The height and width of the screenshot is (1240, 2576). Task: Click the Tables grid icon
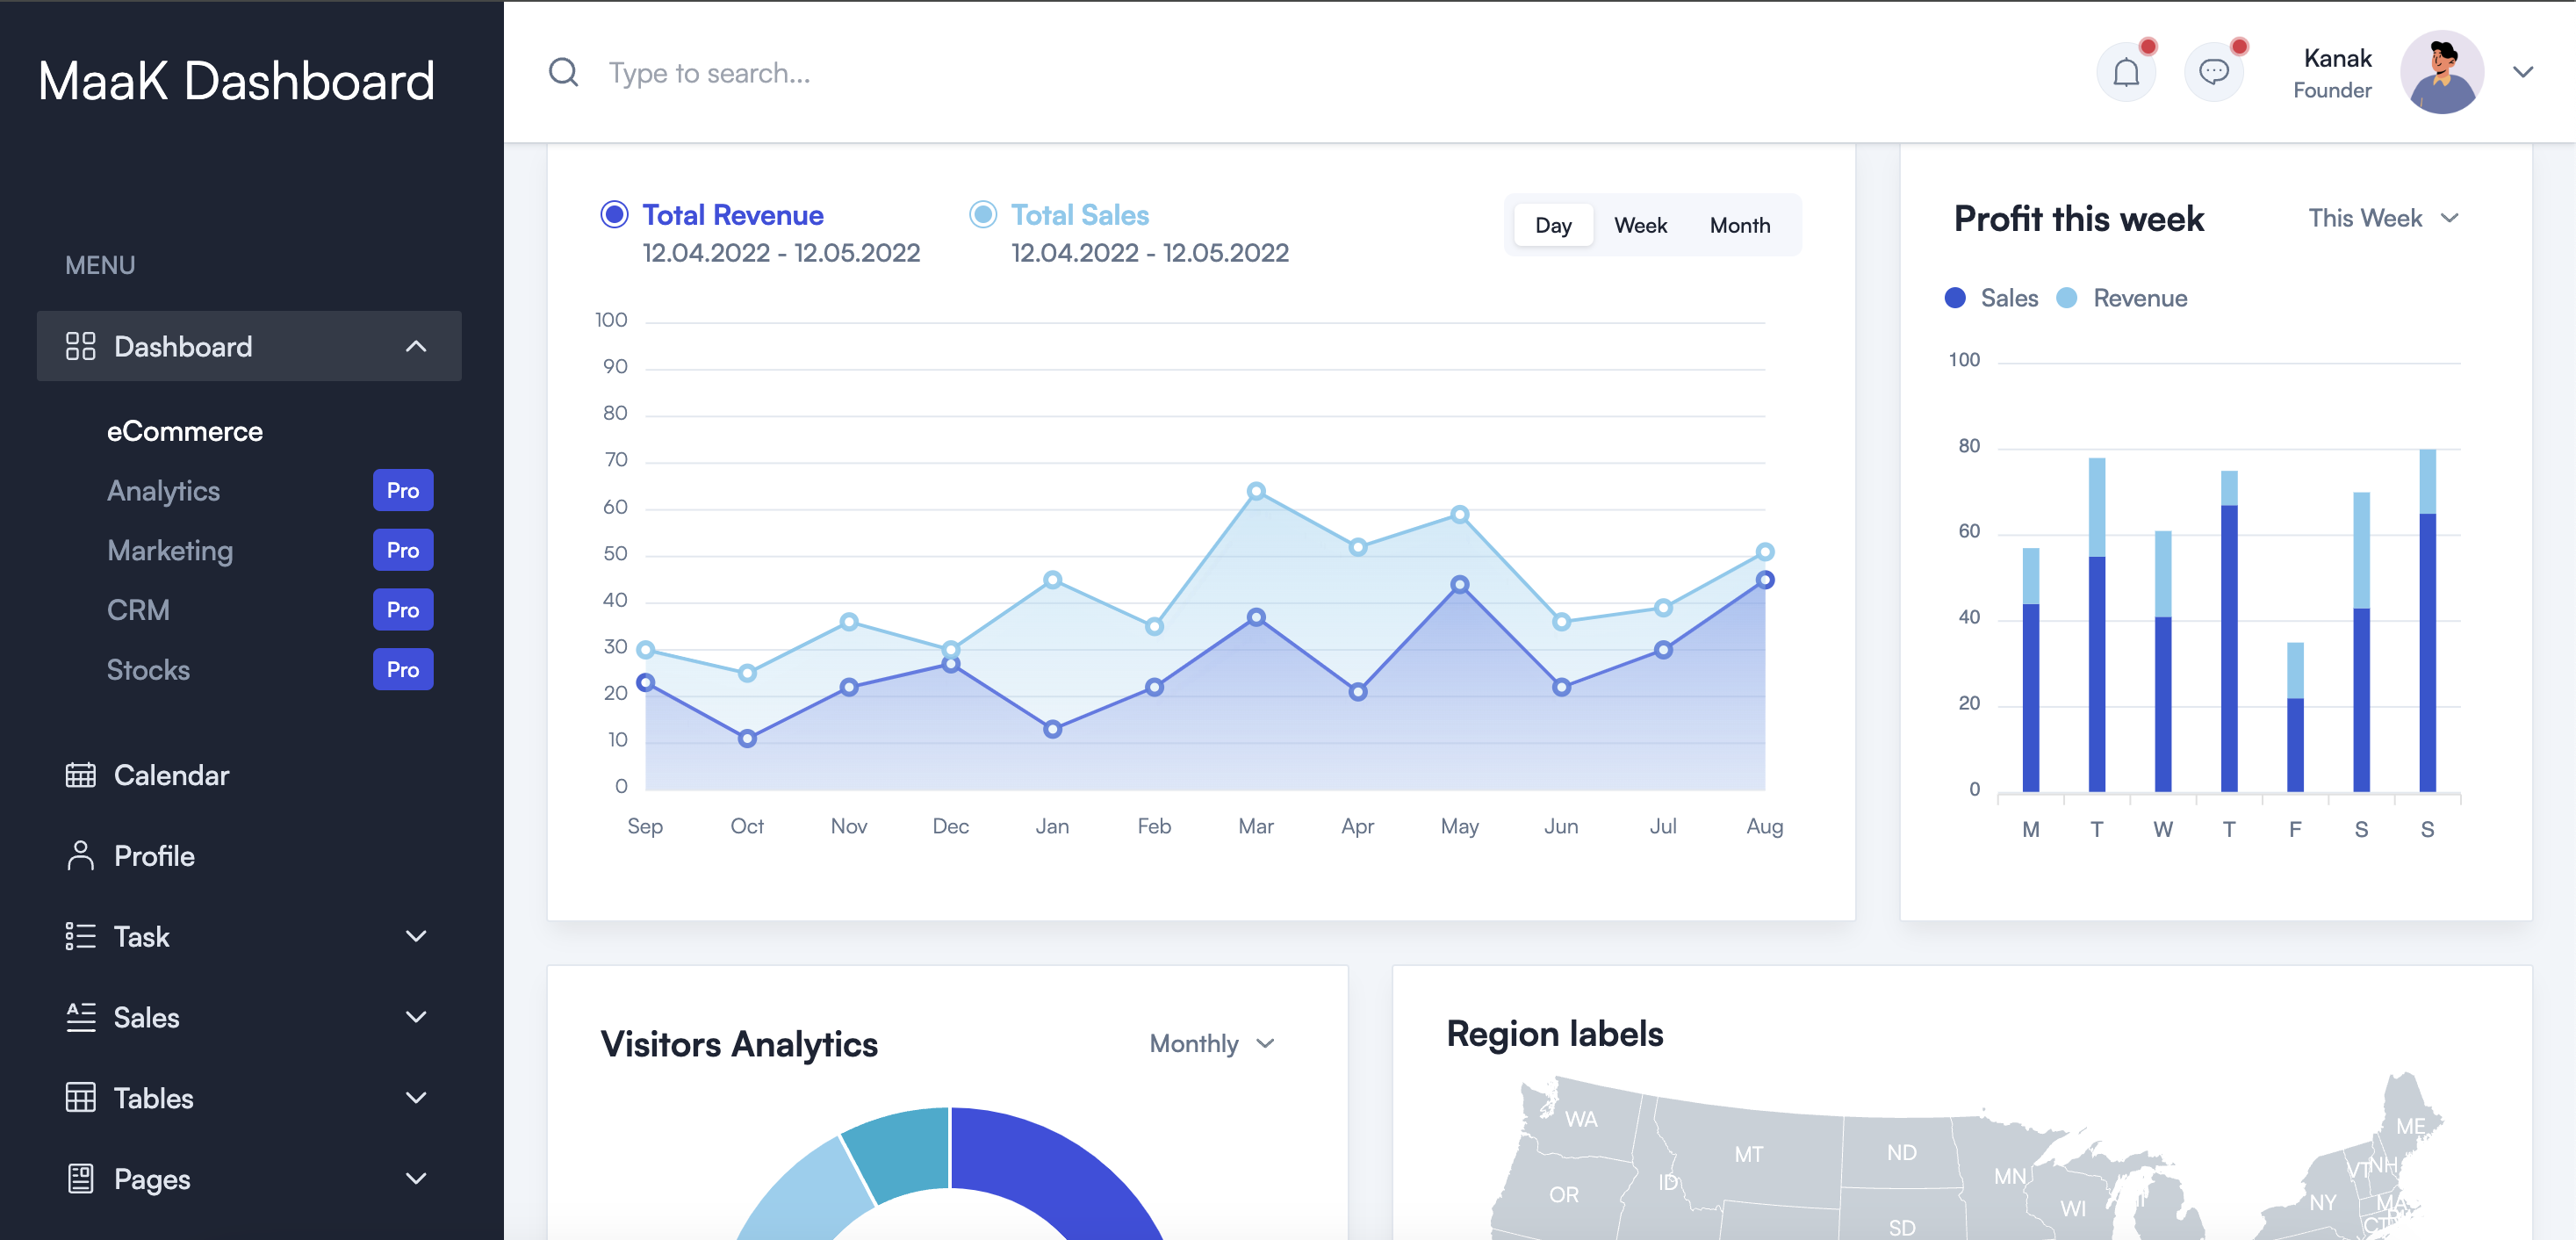click(x=80, y=1098)
